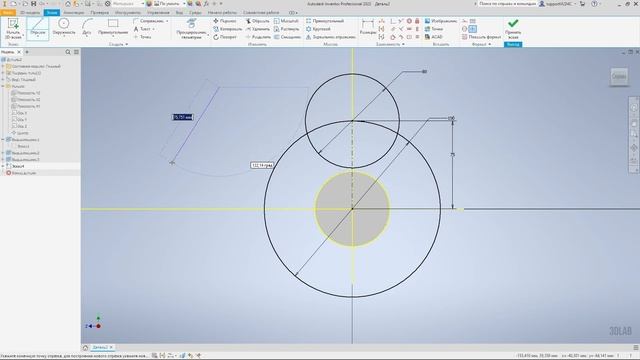The width and height of the screenshot is (640, 360).
Task: Expand the first Extrusion node in browser
Action: (3, 140)
